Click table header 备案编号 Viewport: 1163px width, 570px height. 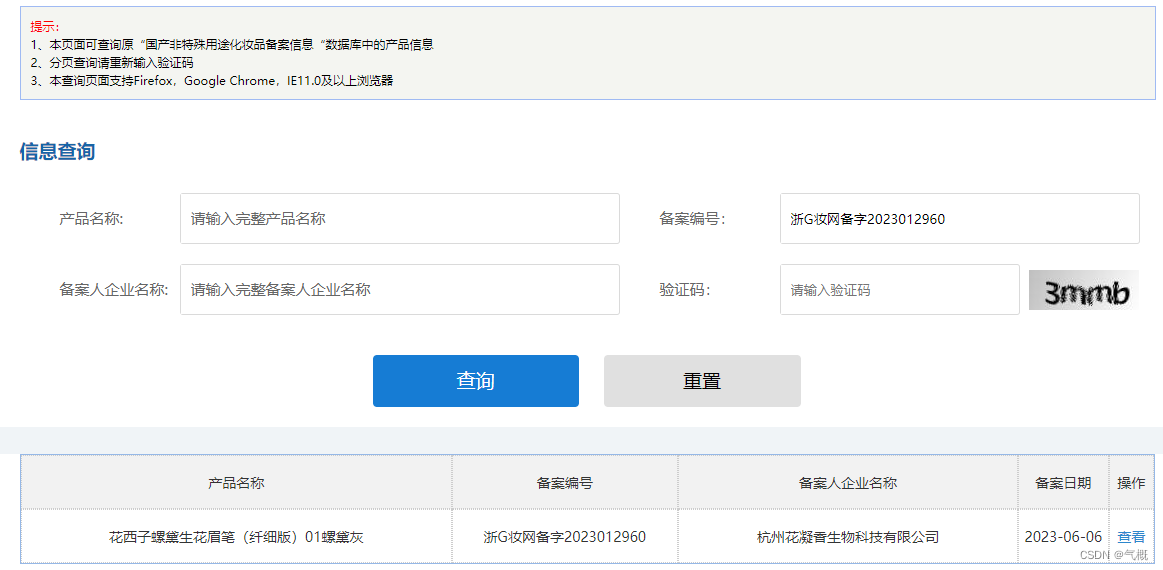564,482
